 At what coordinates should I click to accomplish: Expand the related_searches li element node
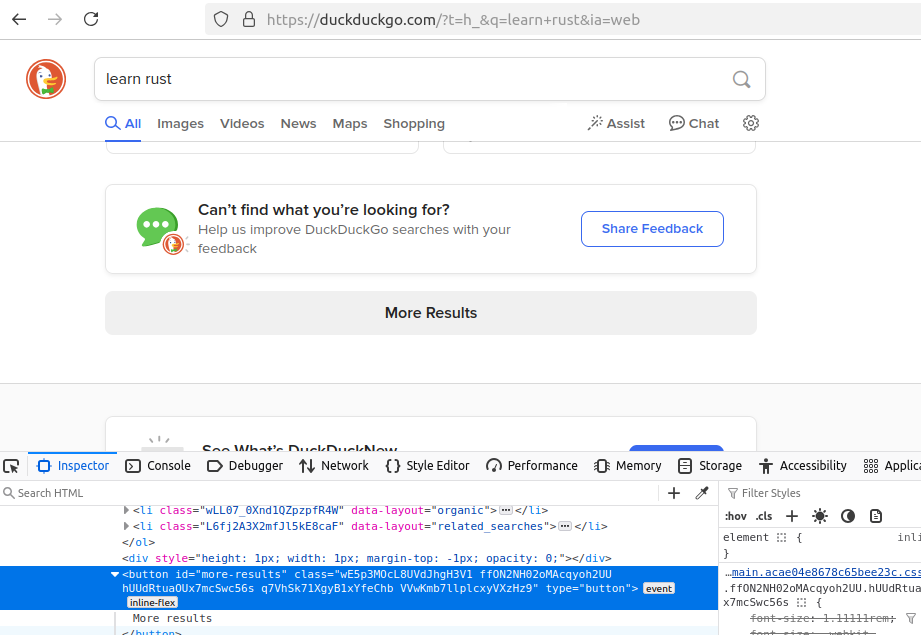pyautogui.click(x=126, y=526)
